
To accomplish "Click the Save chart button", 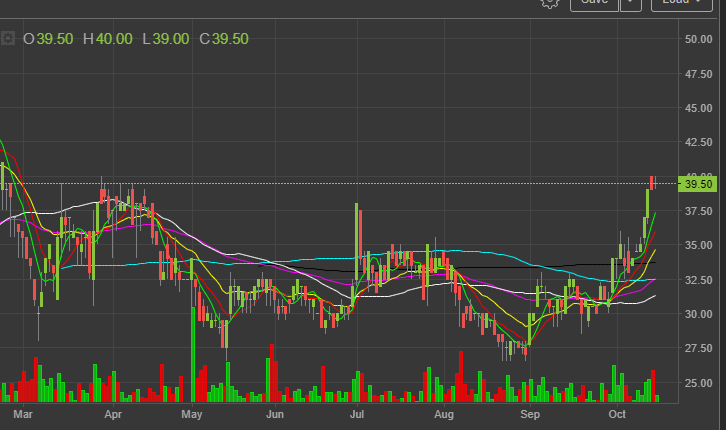I will pyautogui.click(x=595, y=4).
